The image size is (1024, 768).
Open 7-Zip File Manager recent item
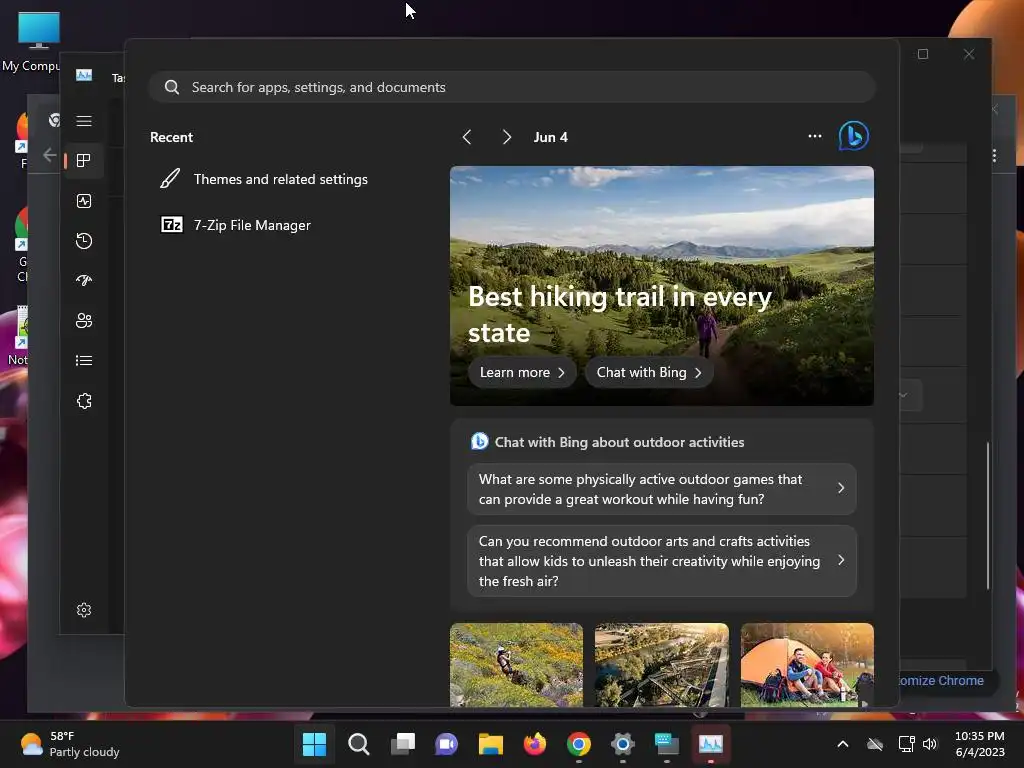tap(236, 225)
